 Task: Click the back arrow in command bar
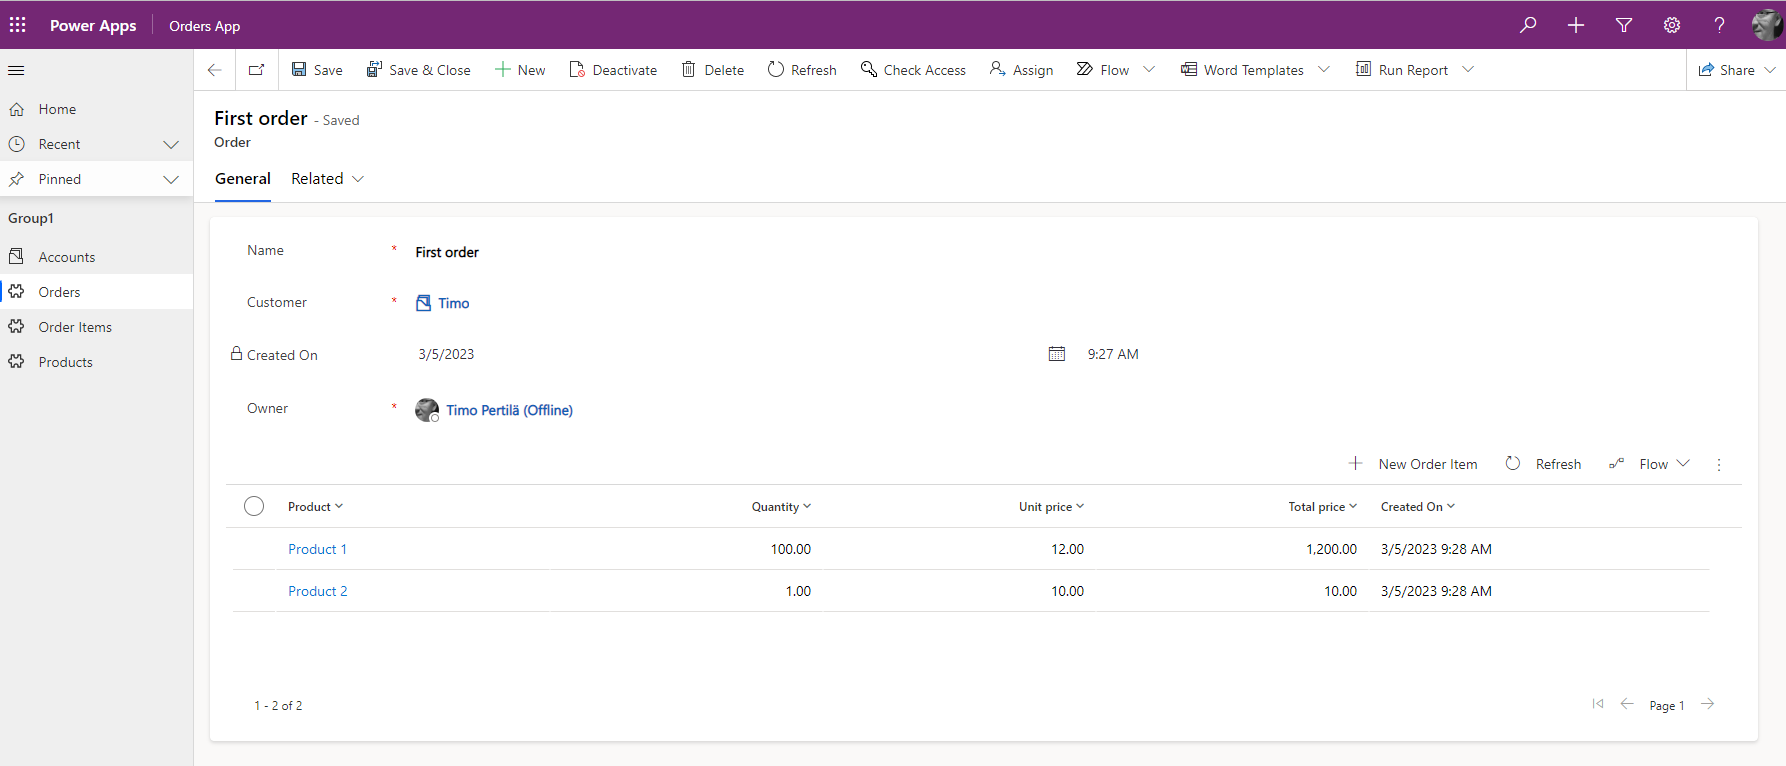pos(214,70)
